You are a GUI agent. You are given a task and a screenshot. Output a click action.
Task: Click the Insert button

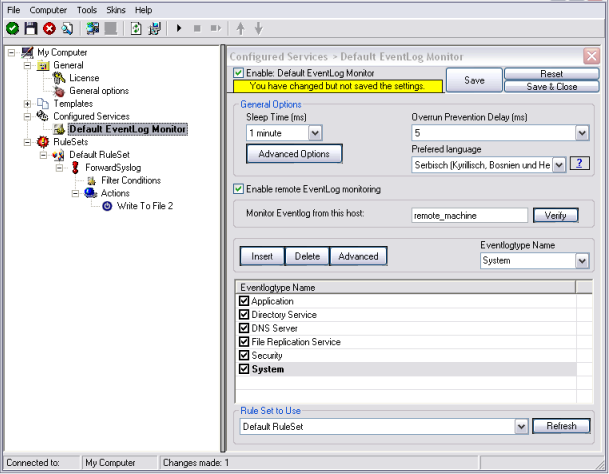click(262, 256)
